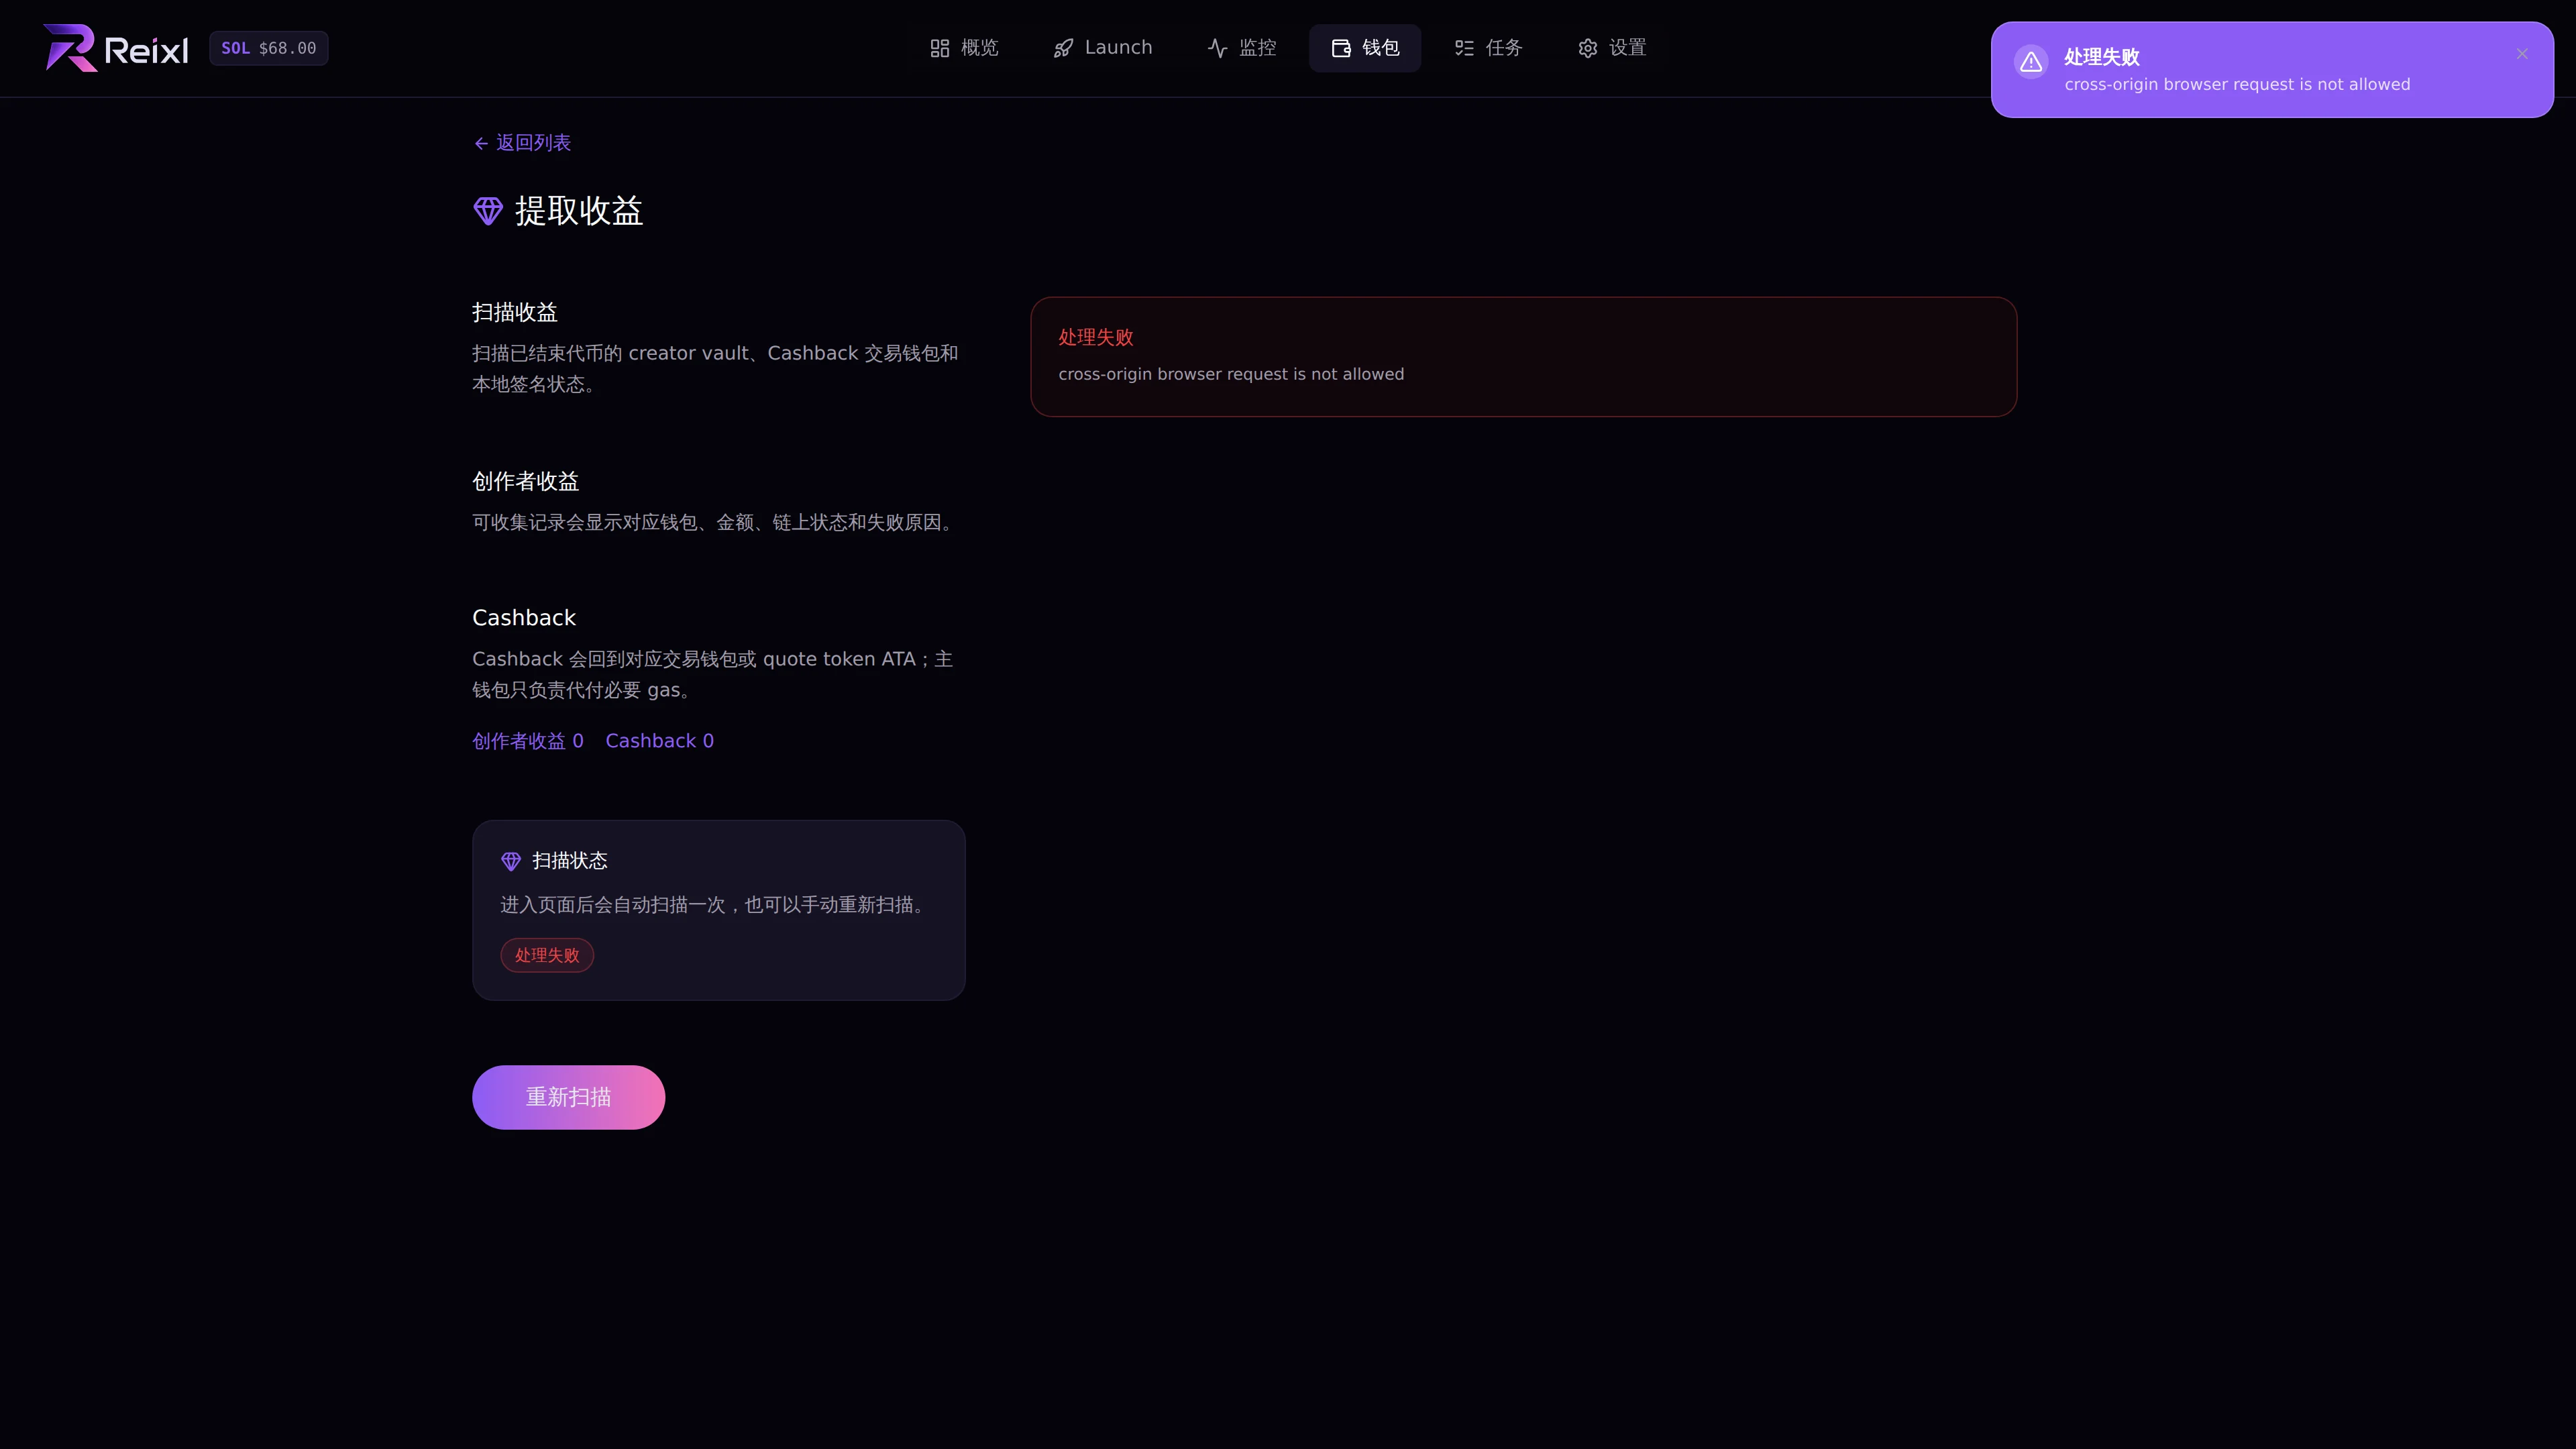Click the 扫描状态 card title

coord(569,861)
